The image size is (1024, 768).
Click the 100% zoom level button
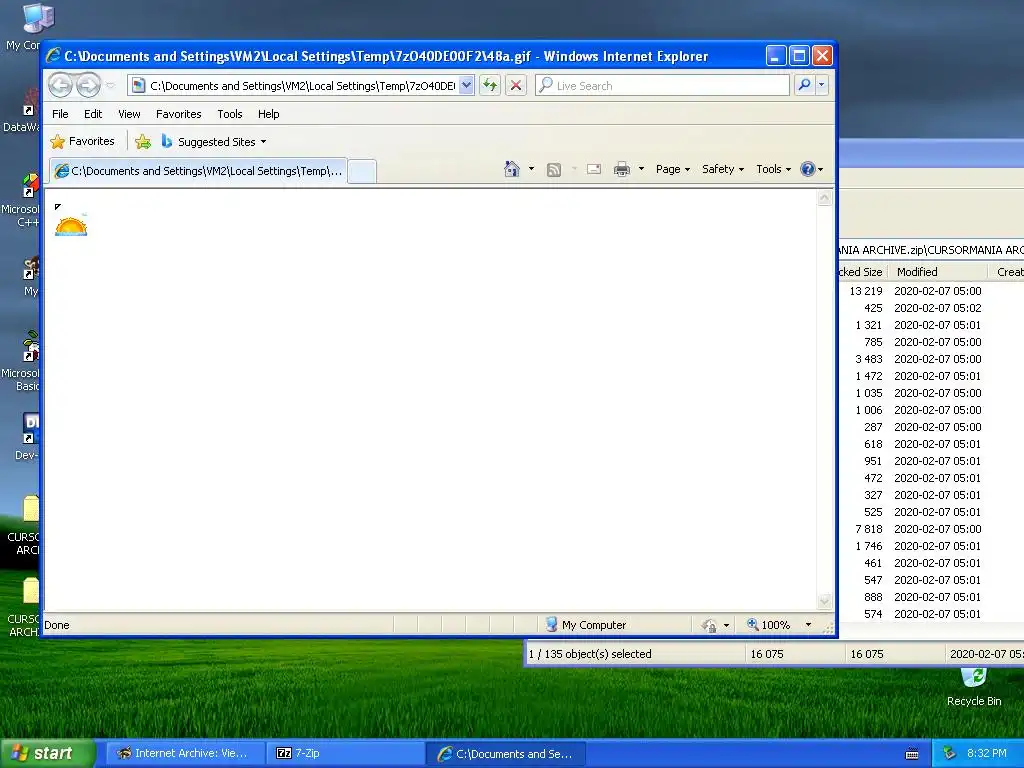769,625
